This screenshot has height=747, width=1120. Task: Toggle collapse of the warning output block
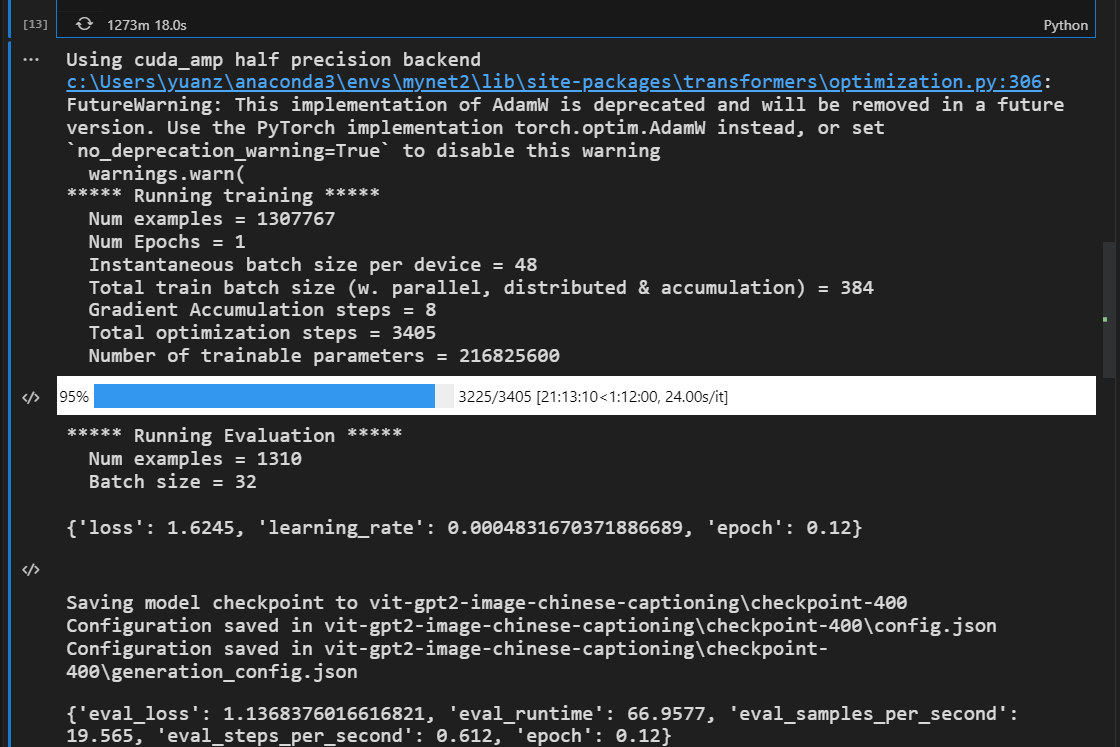[31, 59]
